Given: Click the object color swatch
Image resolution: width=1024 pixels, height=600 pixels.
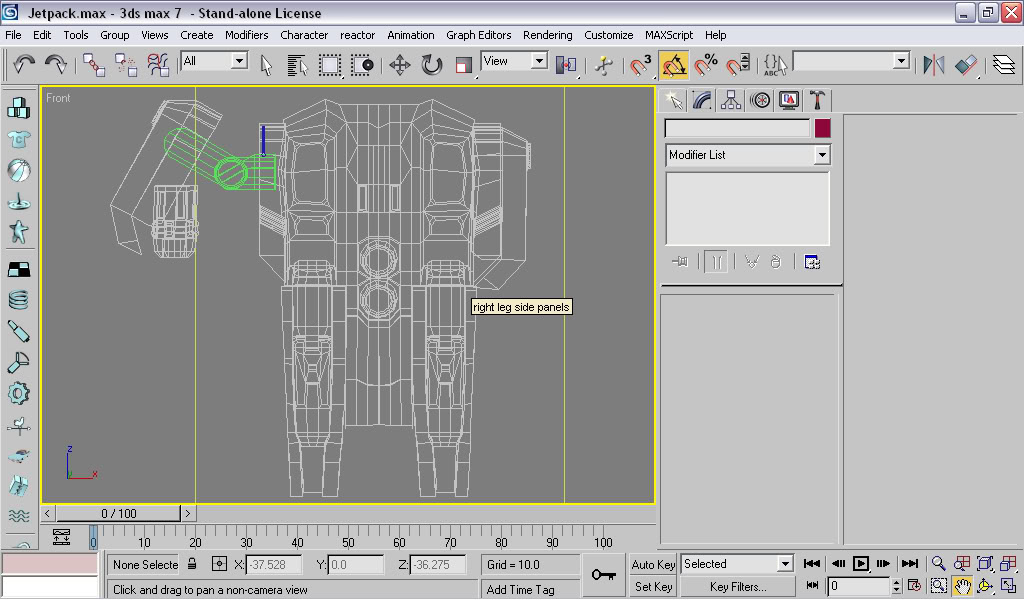Looking at the screenshot, I should [x=822, y=128].
